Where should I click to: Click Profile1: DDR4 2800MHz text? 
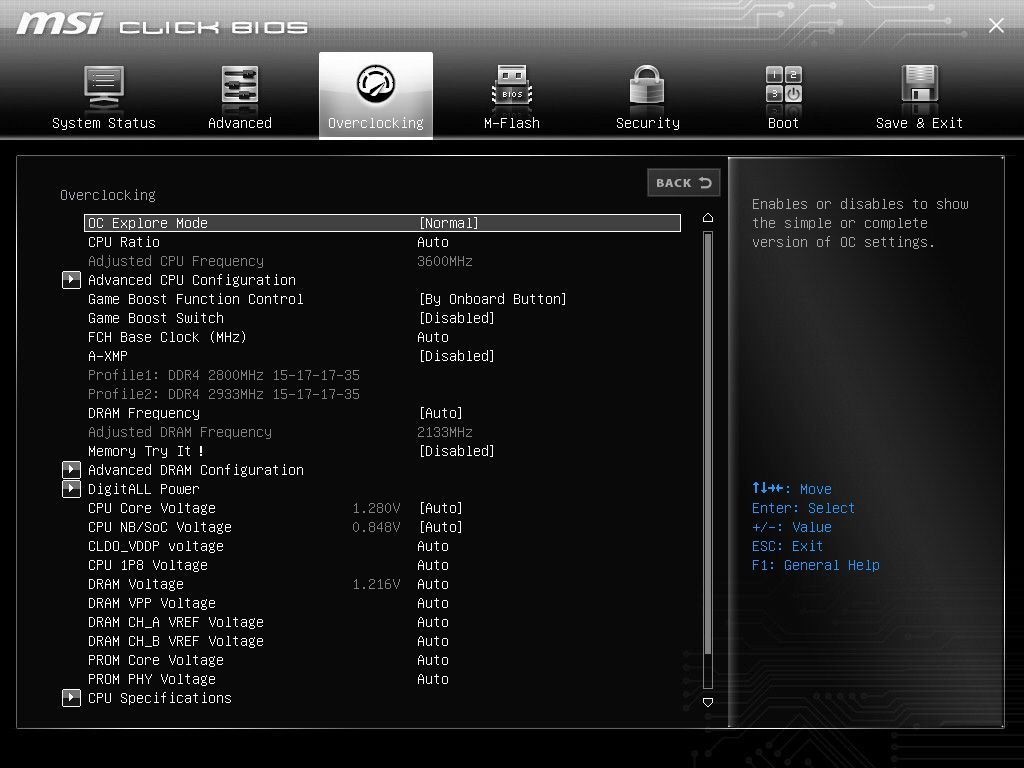tap(224, 376)
